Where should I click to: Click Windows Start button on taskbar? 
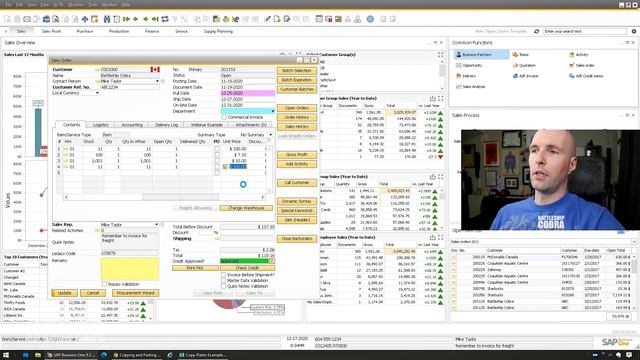[6, 355]
